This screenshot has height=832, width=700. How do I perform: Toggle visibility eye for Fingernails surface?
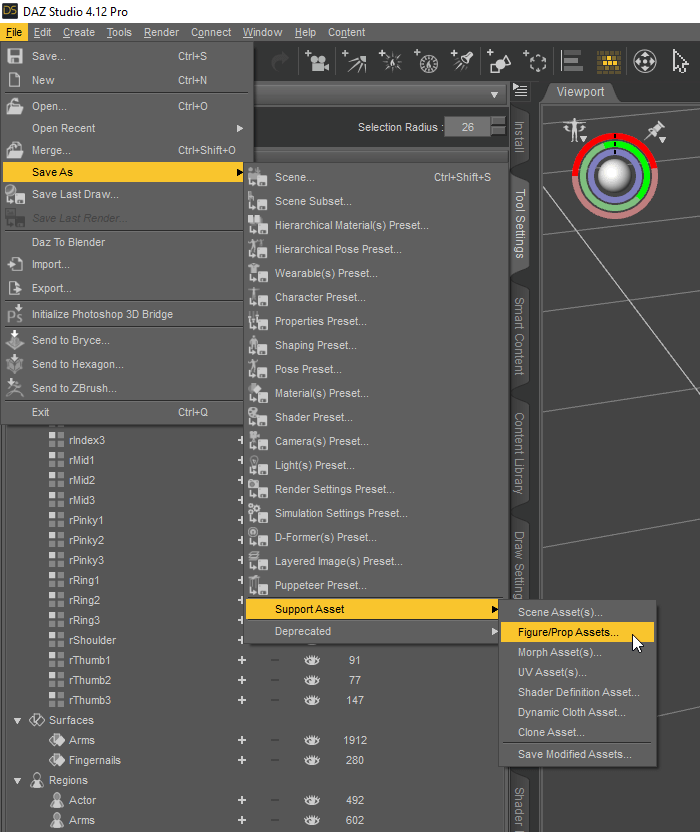click(x=312, y=760)
